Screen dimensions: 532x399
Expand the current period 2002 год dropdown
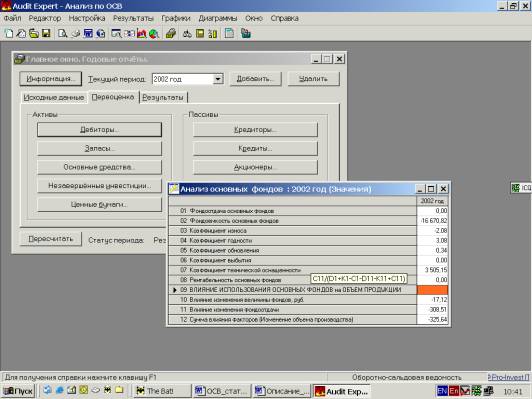tap(218, 79)
